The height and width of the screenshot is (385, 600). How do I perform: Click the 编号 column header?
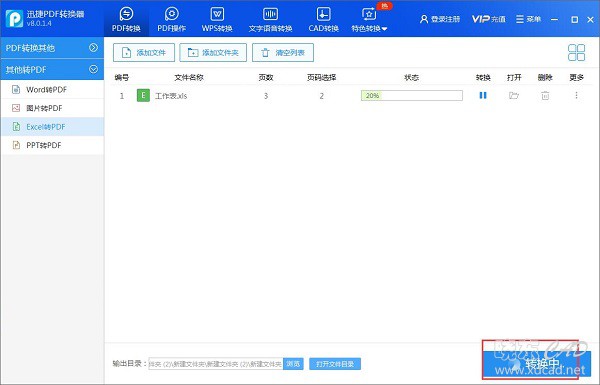[x=122, y=78]
